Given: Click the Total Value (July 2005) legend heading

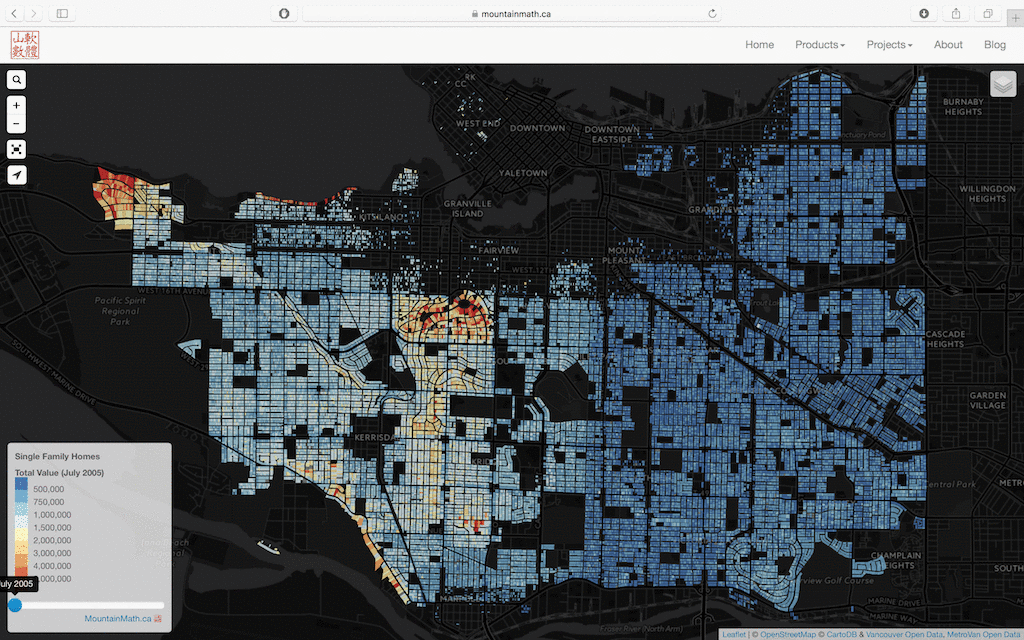Looking at the screenshot, I should [x=59, y=473].
